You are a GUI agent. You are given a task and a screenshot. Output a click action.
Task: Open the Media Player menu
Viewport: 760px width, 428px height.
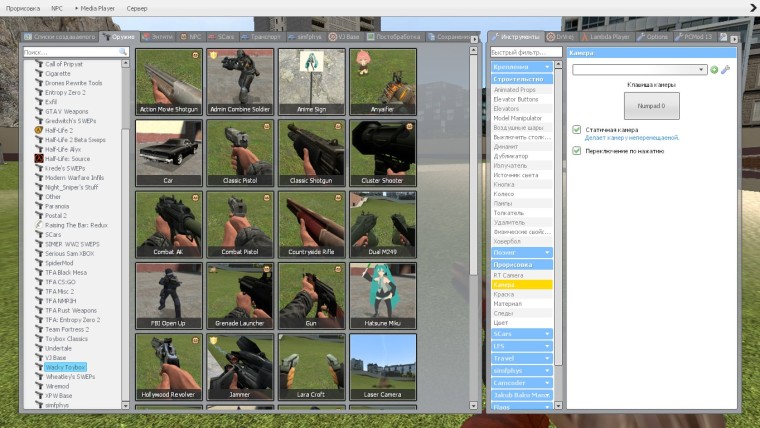coord(95,8)
